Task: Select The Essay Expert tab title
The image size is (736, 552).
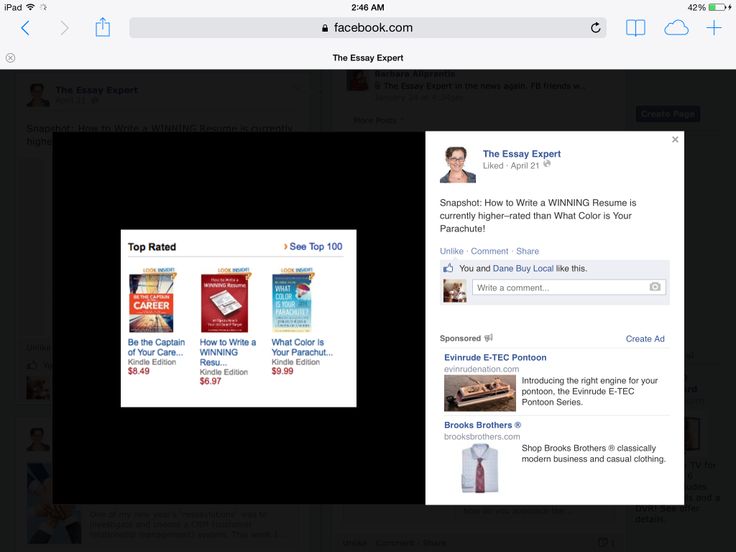Action: [x=368, y=58]
